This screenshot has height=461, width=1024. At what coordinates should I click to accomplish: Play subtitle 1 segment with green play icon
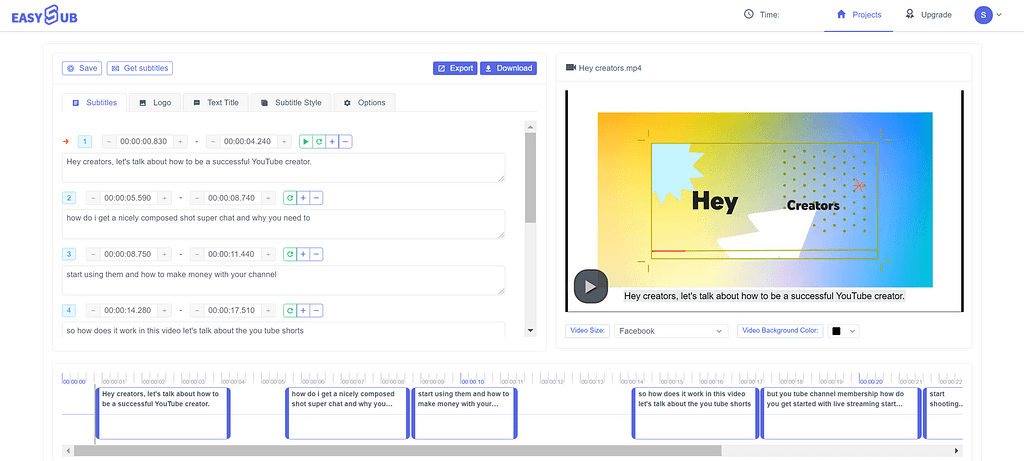[306, 142]
